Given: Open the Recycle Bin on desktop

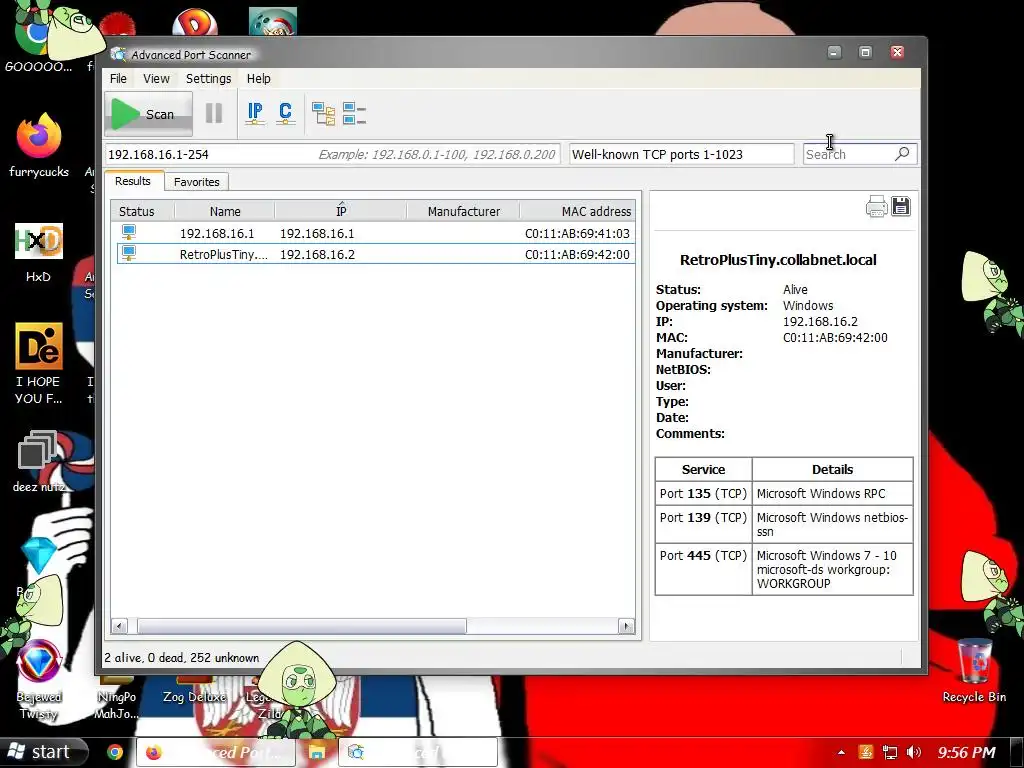Looking at the screenshot, I should coord(974,671).
